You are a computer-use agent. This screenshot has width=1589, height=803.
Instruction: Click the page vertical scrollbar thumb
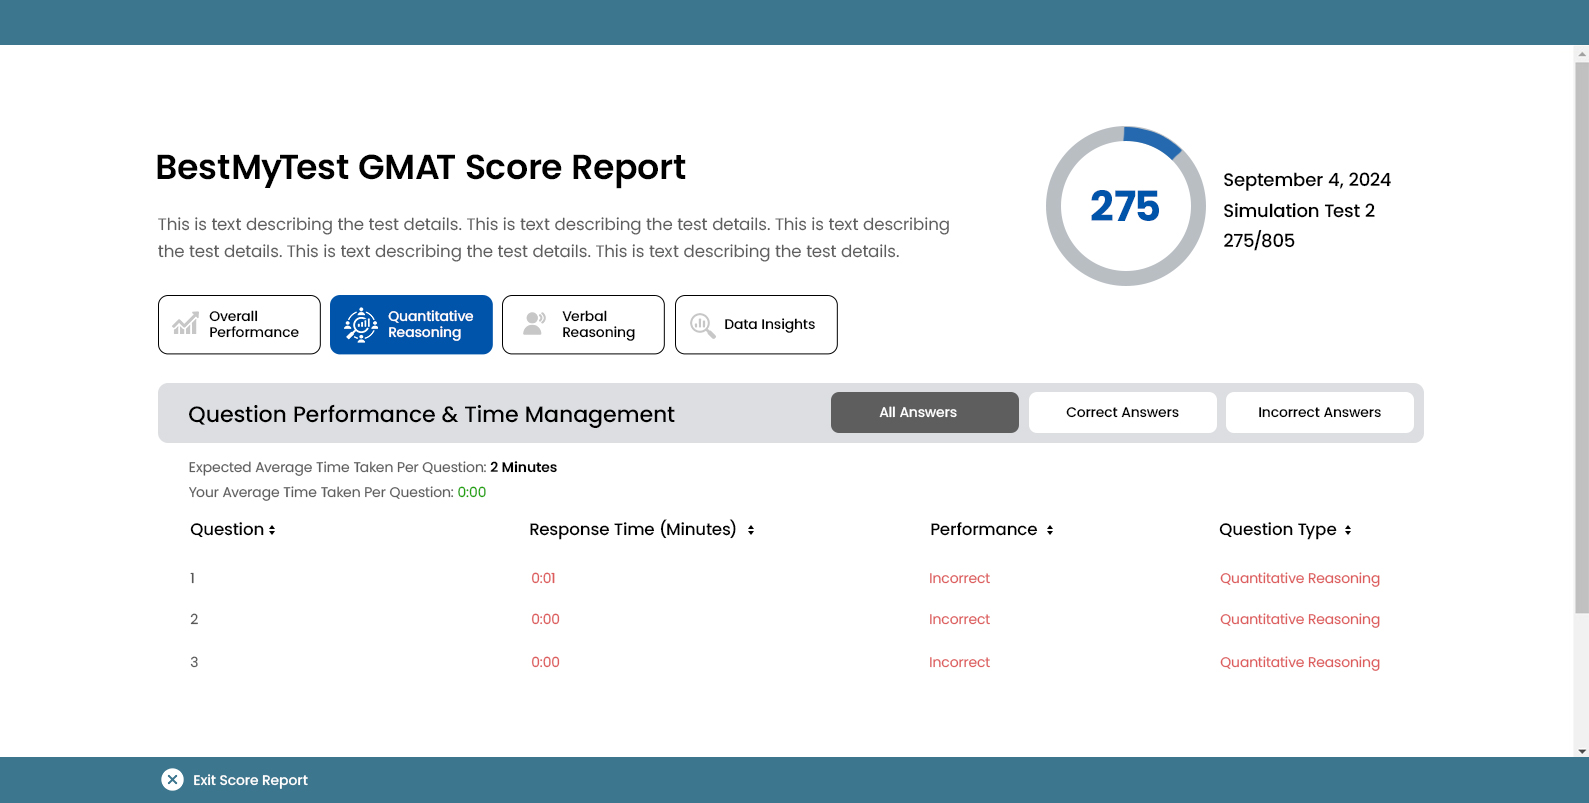[1582, 336]
